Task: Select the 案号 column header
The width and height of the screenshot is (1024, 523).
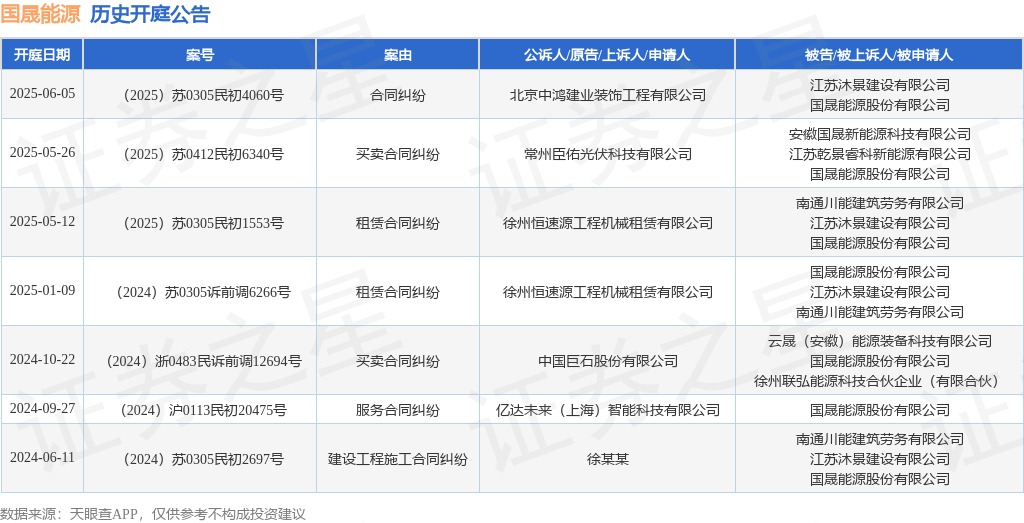Action: [x=200, y=55]
